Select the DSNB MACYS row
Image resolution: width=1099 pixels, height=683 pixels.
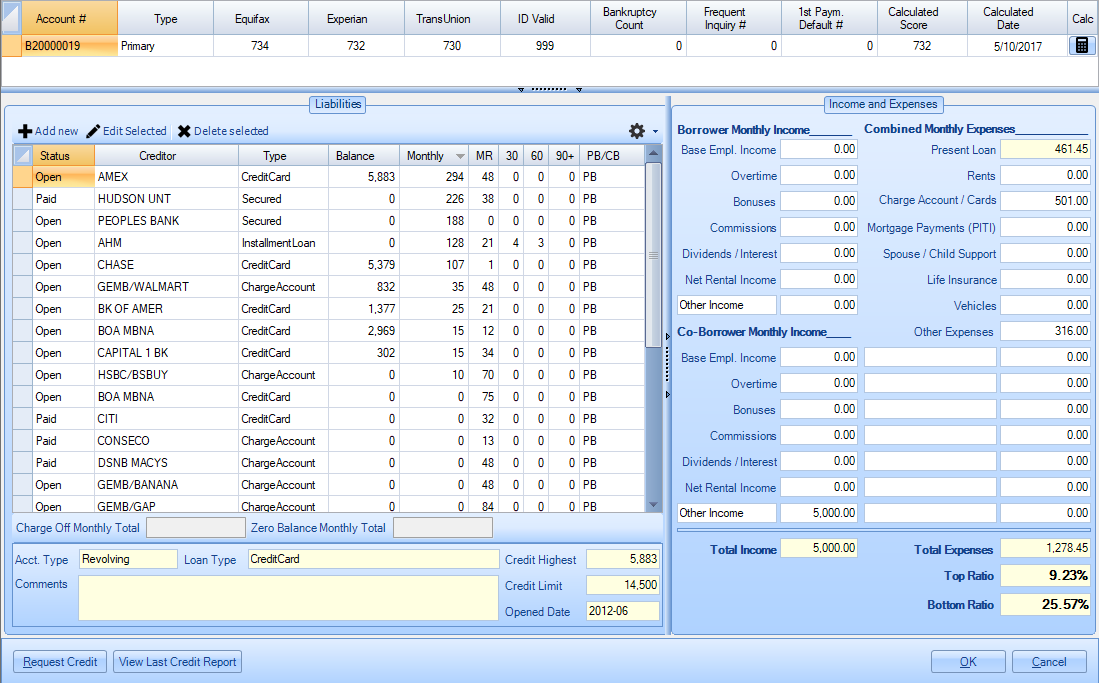(x=328, y=463)
